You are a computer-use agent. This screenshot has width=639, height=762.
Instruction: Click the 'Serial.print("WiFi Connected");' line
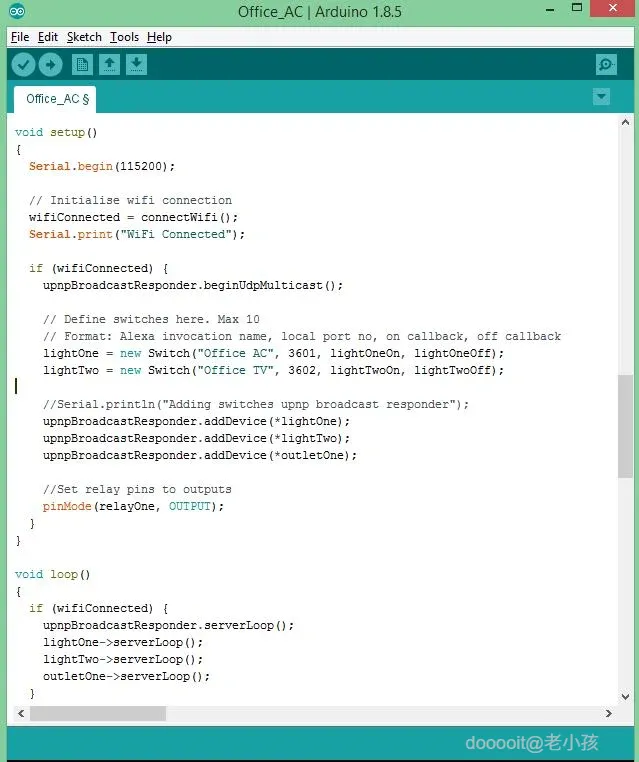click(137, 234)
